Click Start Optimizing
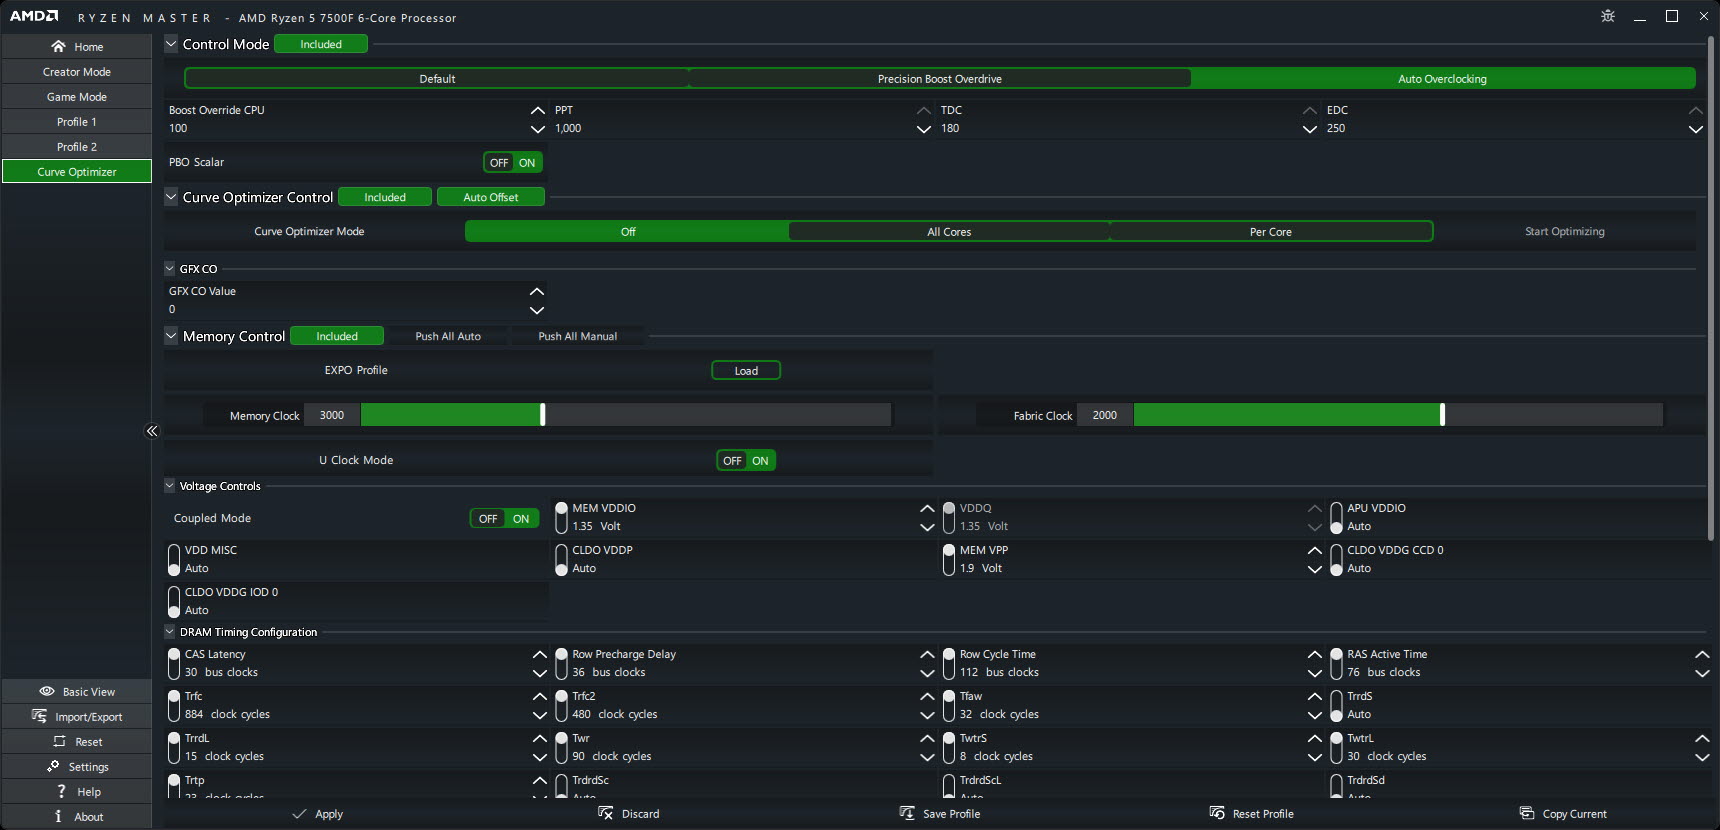Viewport: 1720px width, 830px height. [1565, 231]
